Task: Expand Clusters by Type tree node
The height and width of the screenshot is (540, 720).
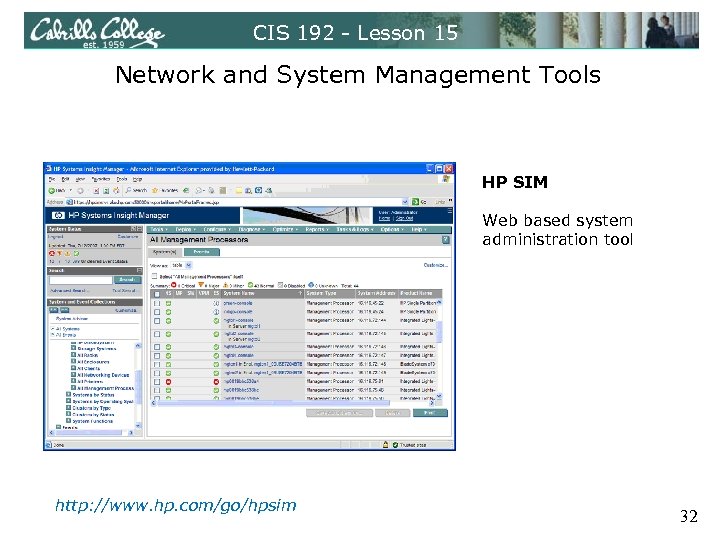Action: point(68,407)
